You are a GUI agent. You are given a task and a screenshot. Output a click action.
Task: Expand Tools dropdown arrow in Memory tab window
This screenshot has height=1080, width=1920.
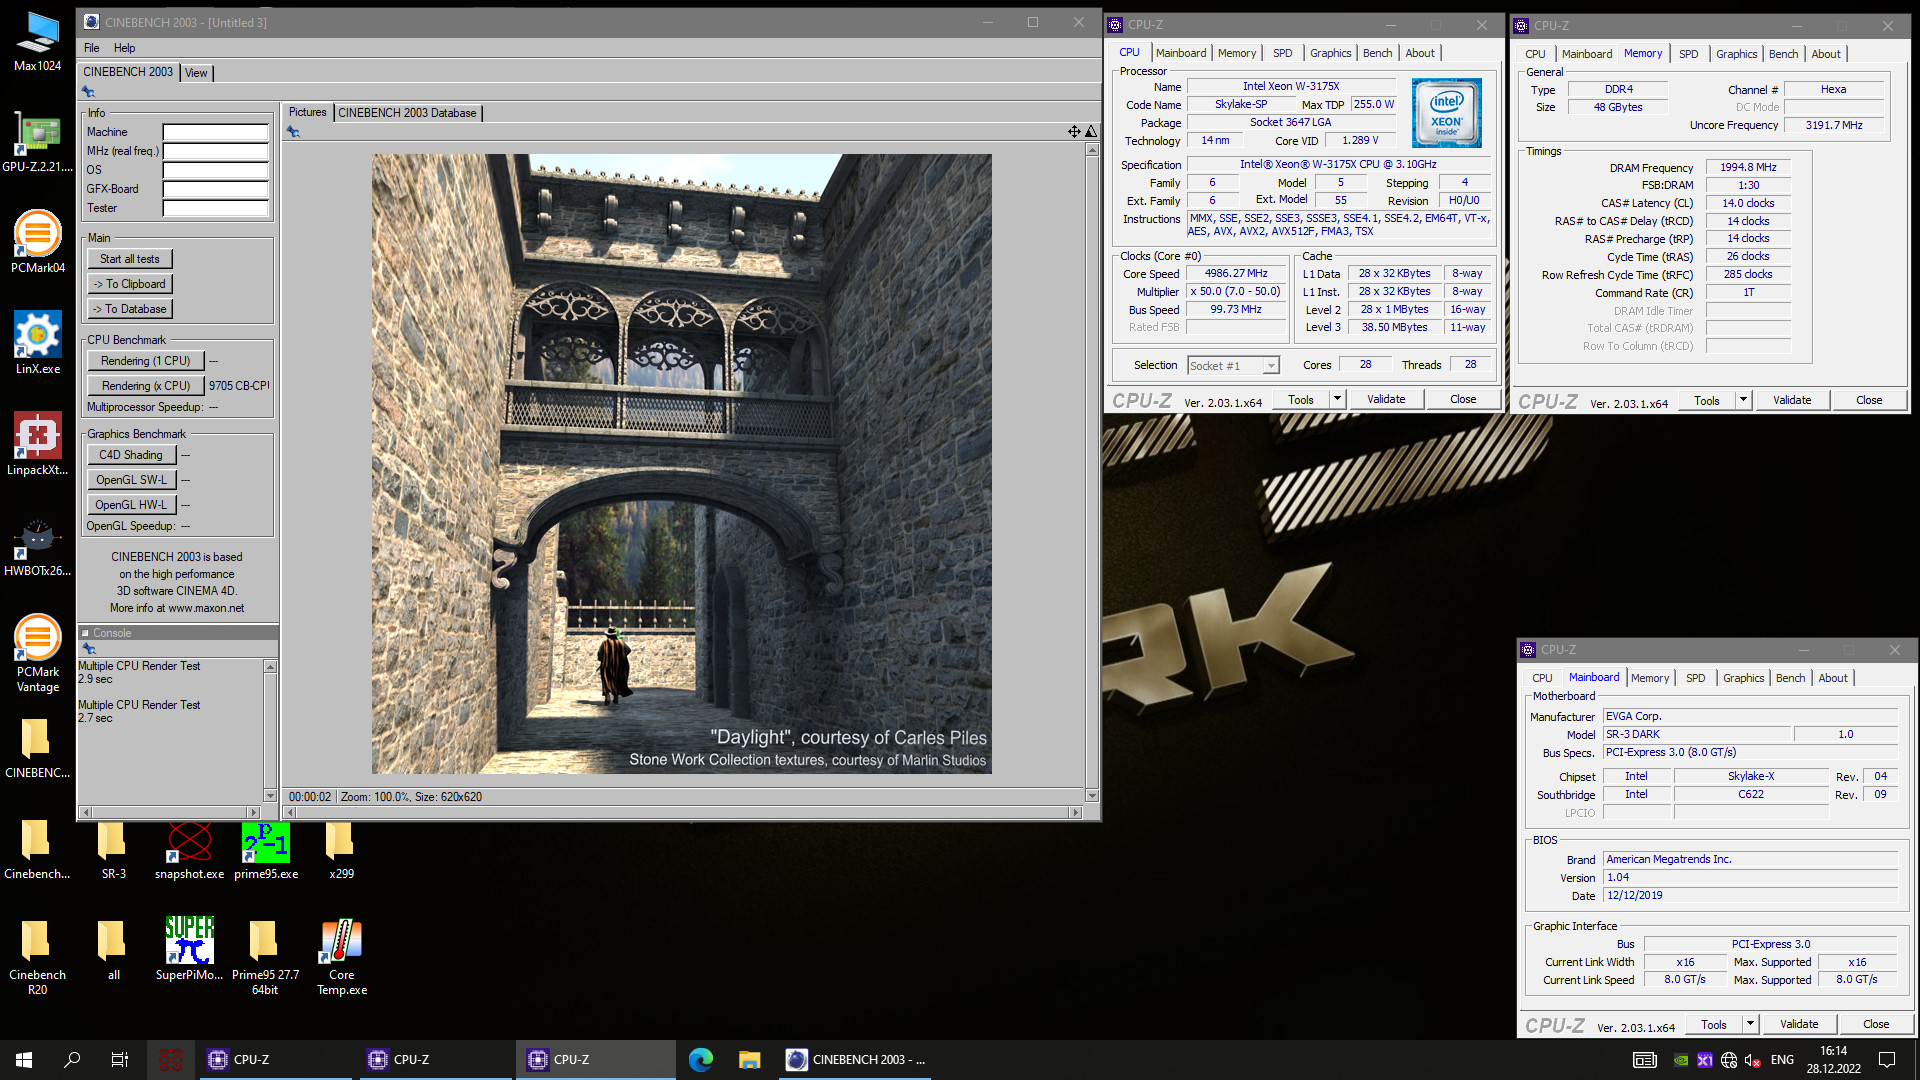point(1743,400)
